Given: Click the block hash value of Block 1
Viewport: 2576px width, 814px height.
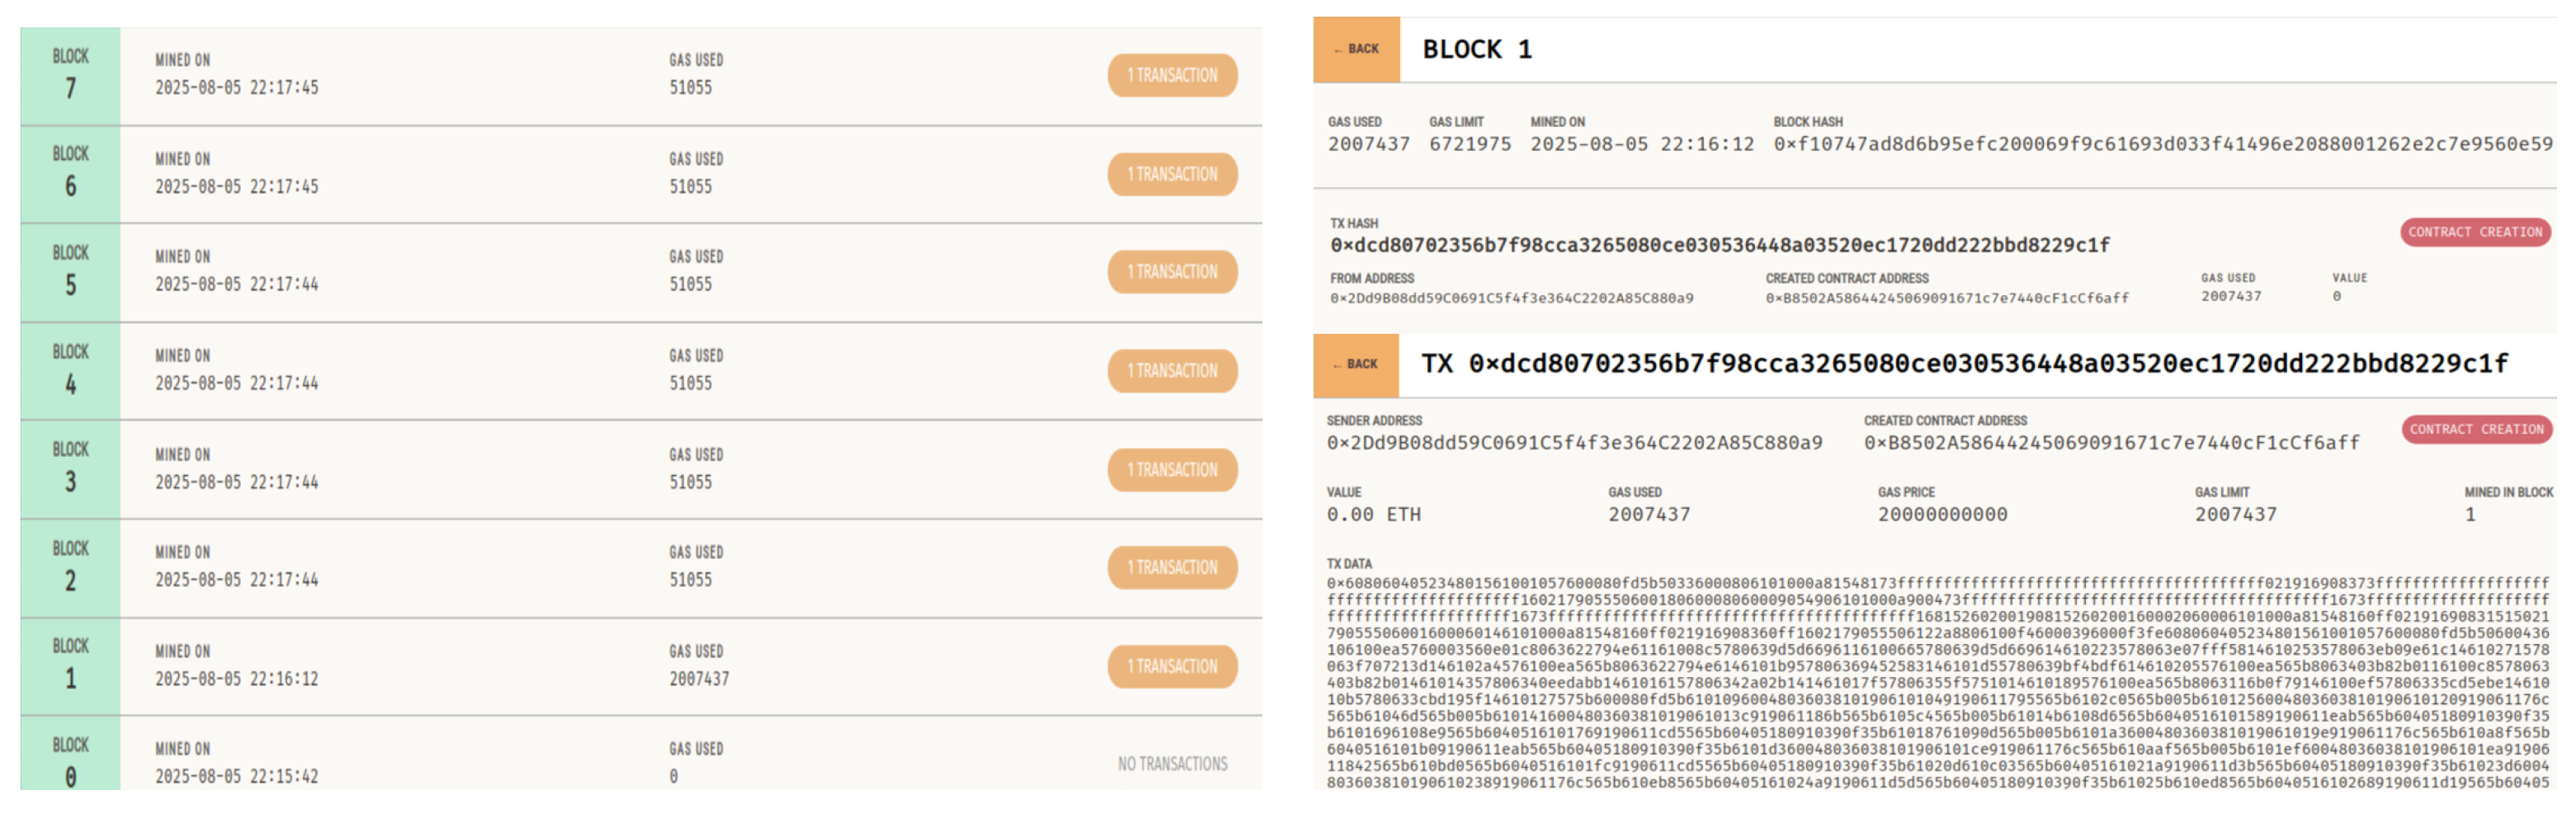Looking at the screenshot, I should [x=2162, y=144].
